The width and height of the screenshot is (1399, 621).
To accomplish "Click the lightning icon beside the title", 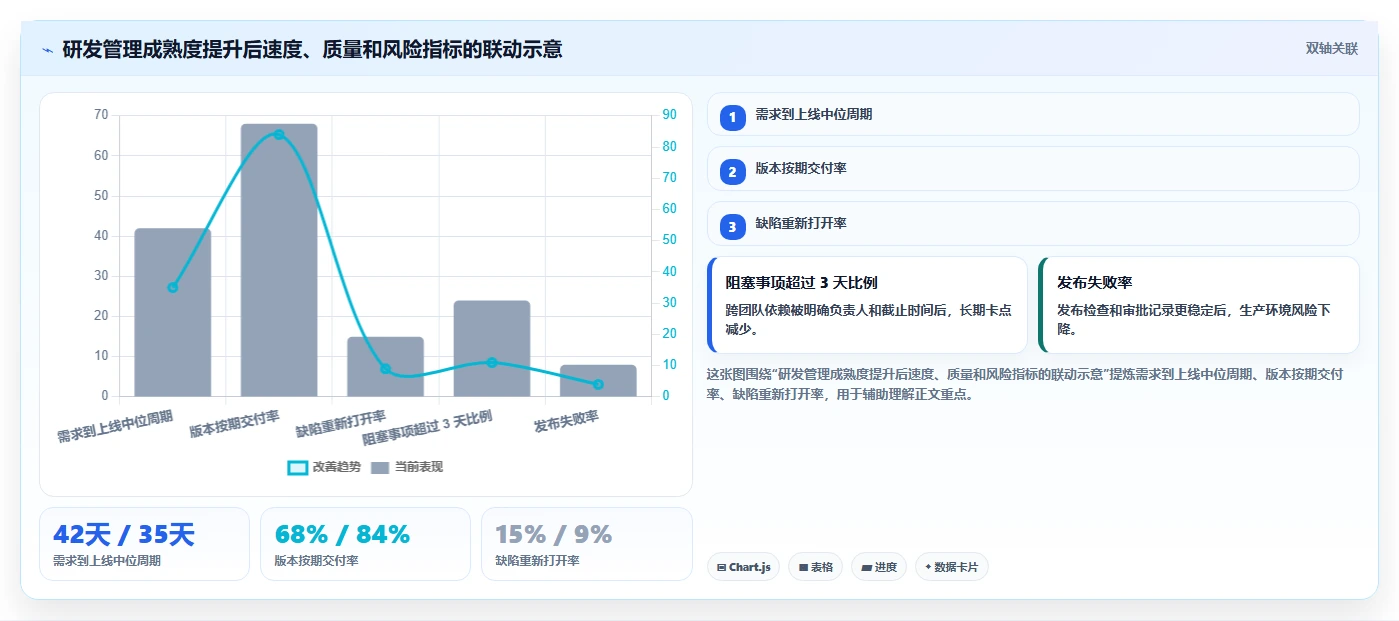I will [x=47, y=49].
